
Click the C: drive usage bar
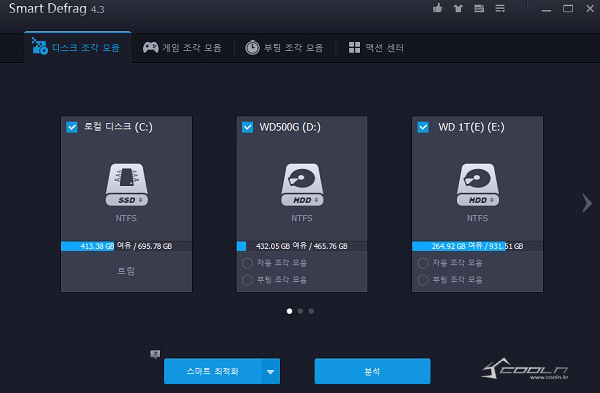tap(126, 246)
